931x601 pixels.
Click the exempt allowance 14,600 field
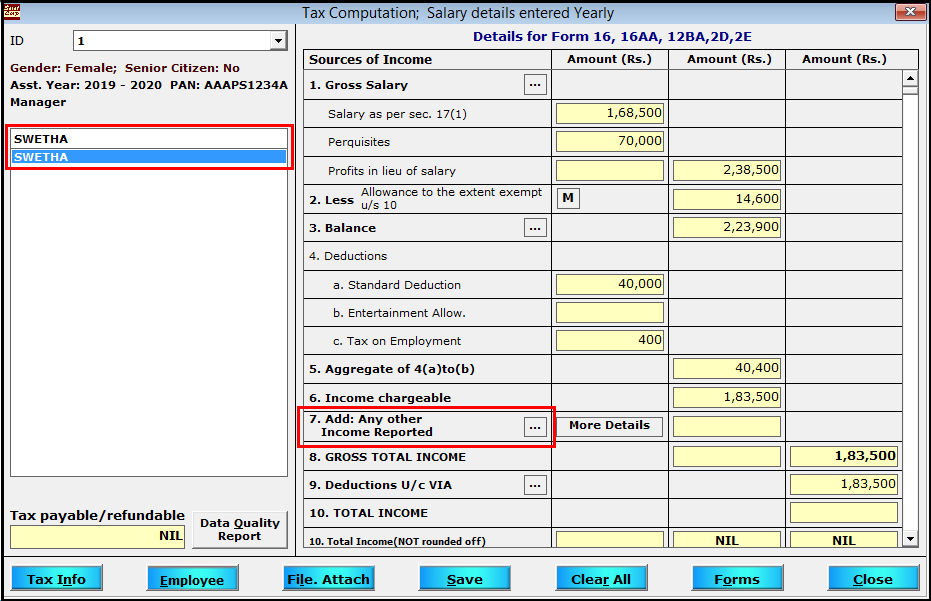pos(727,199)
